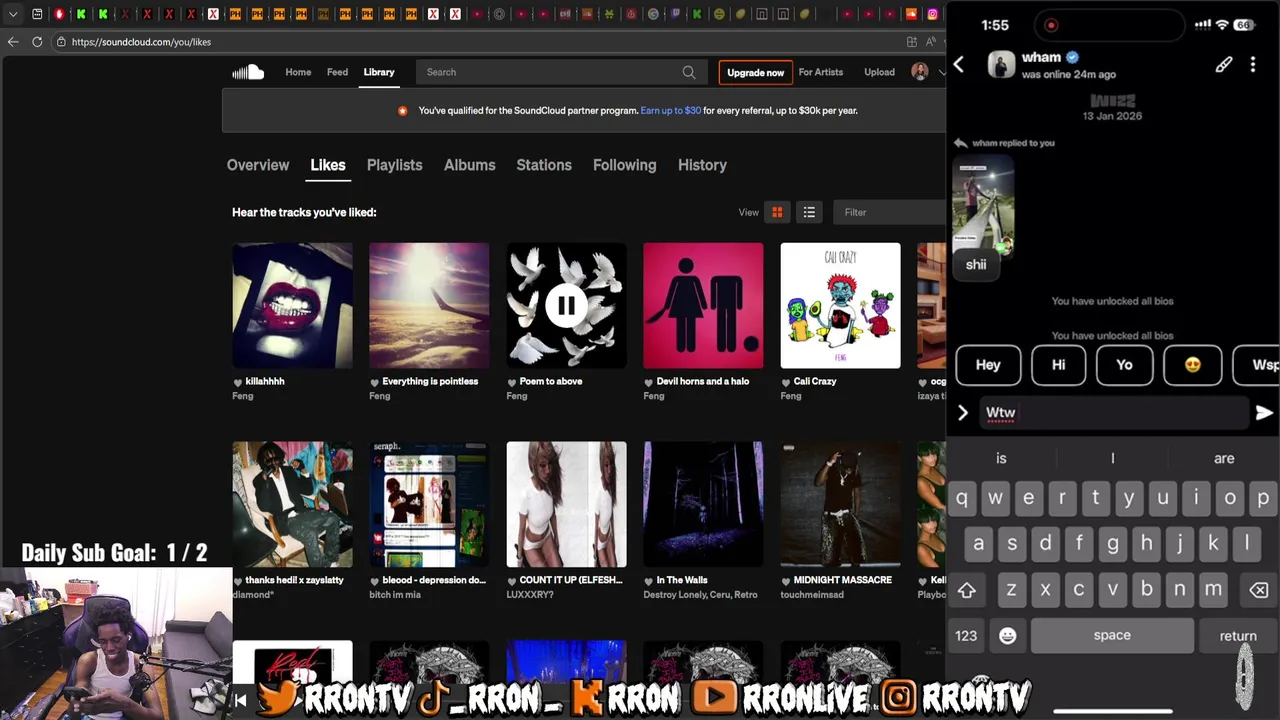Open the Cali Crazy artwork

tap(840, 306)
